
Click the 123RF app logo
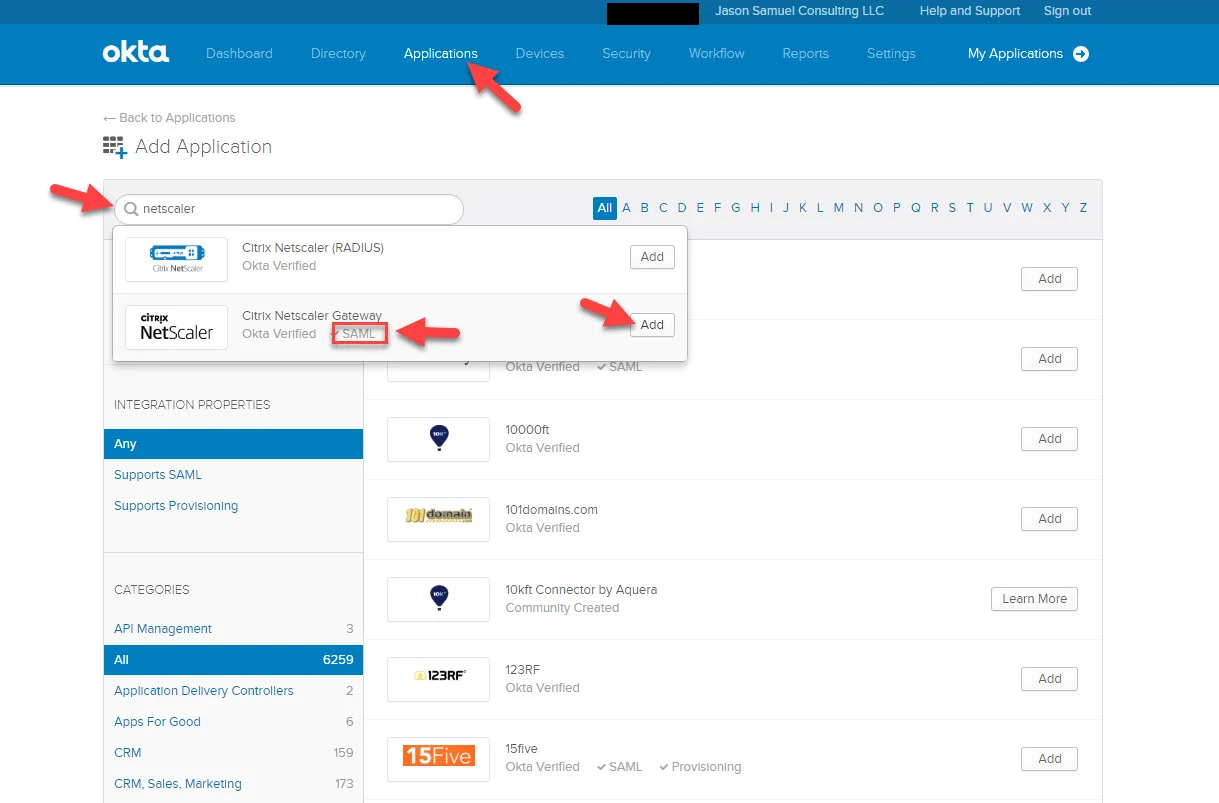(438, 678)
